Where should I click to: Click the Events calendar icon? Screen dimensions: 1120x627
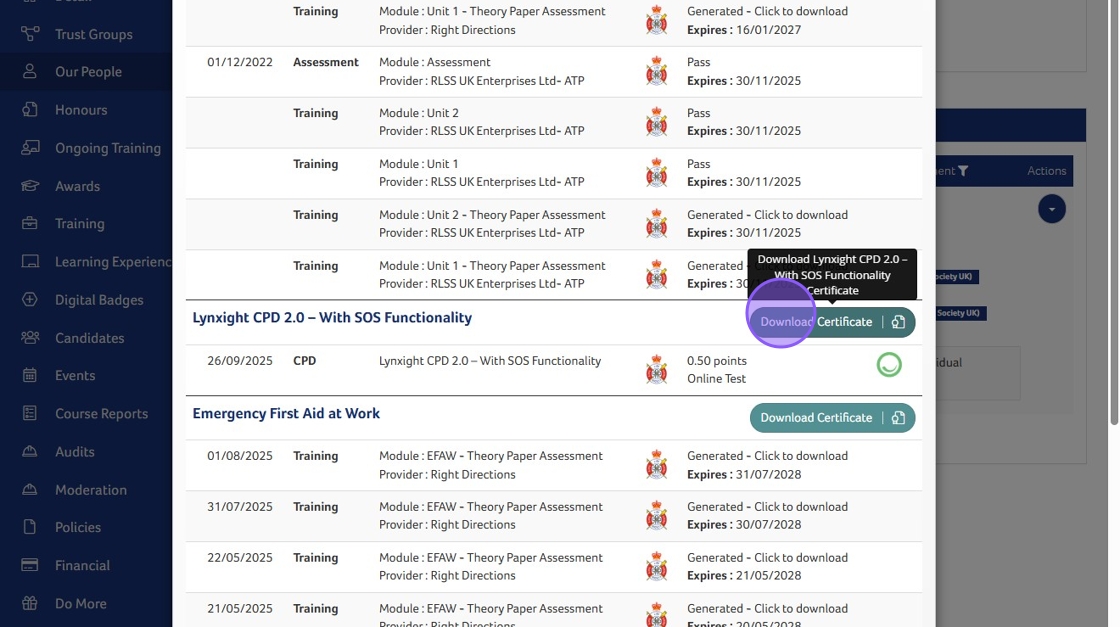click(30, 375)
